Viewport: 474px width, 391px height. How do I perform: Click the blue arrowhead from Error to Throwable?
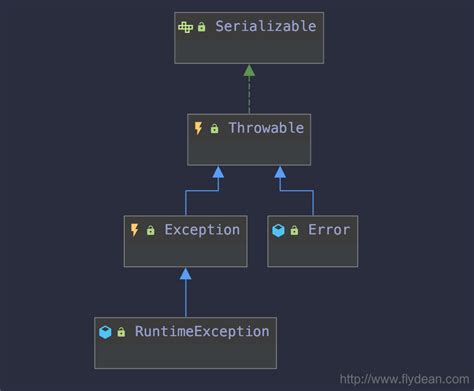(x=280, y=172)
